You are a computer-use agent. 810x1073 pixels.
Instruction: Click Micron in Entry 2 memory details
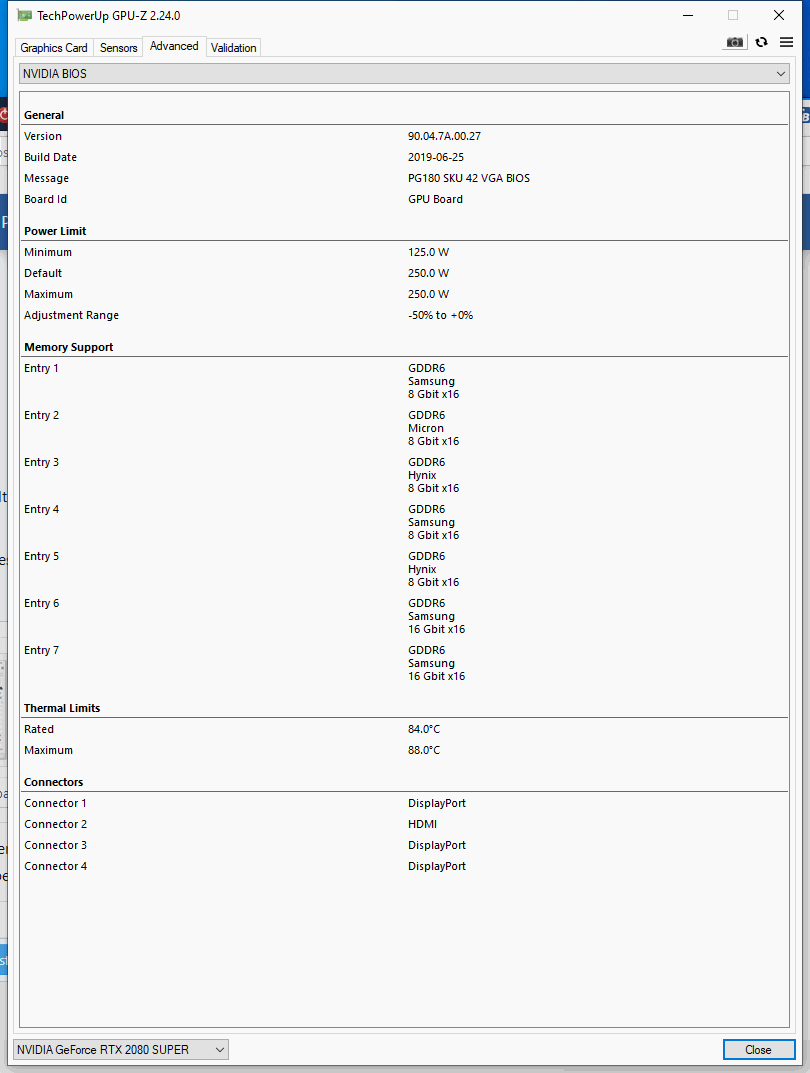426,428
